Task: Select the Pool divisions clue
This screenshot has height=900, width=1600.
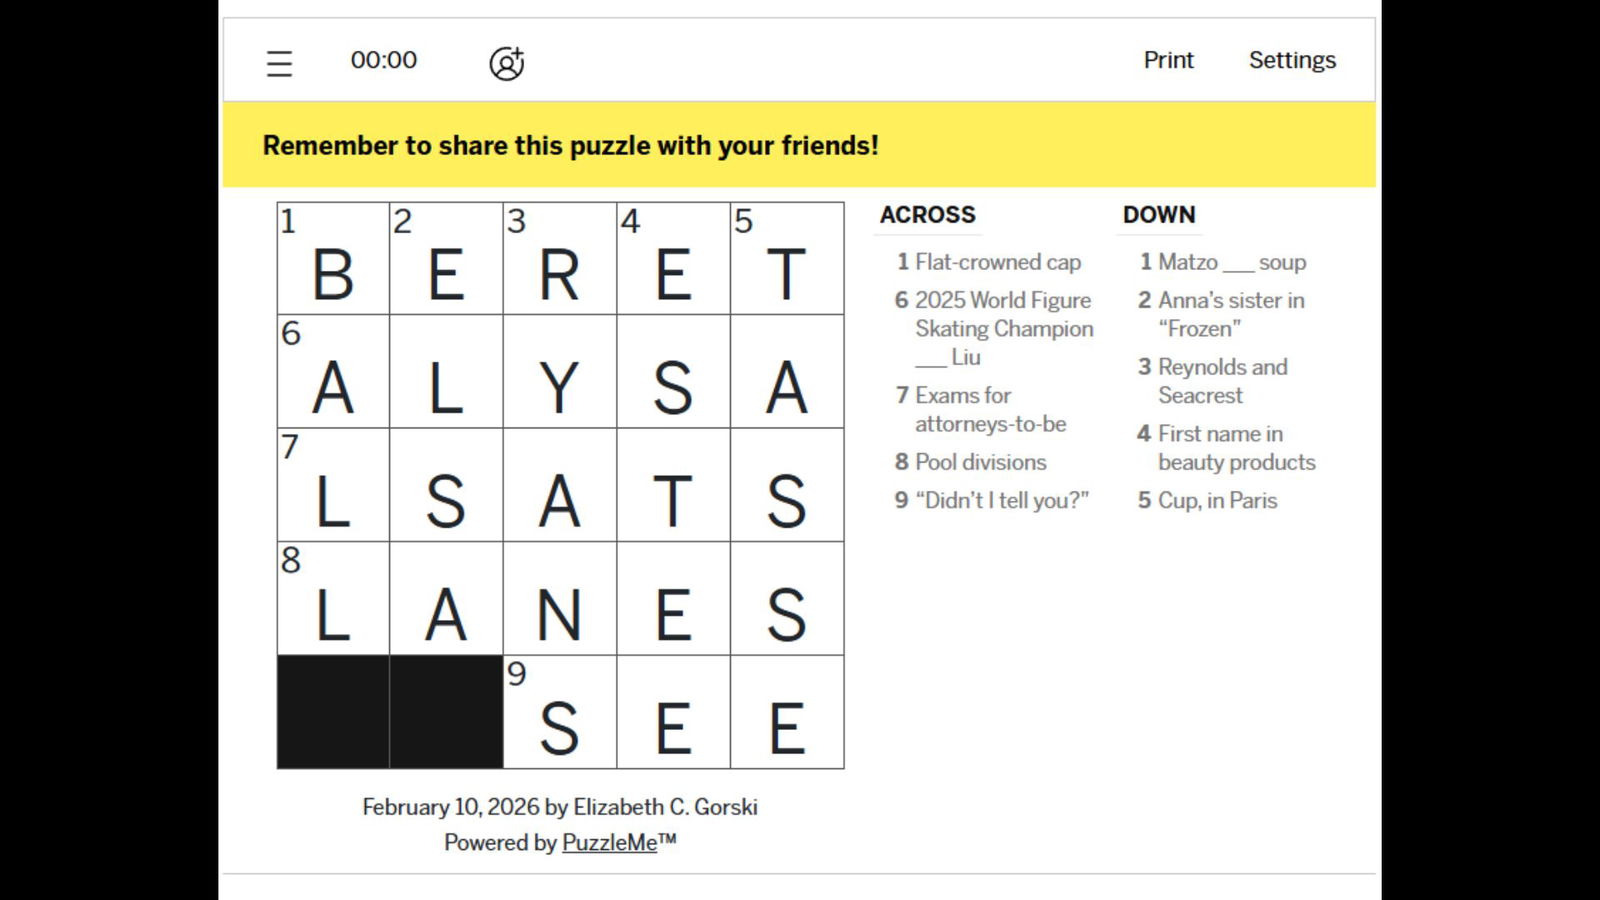Action: [980, 462]
